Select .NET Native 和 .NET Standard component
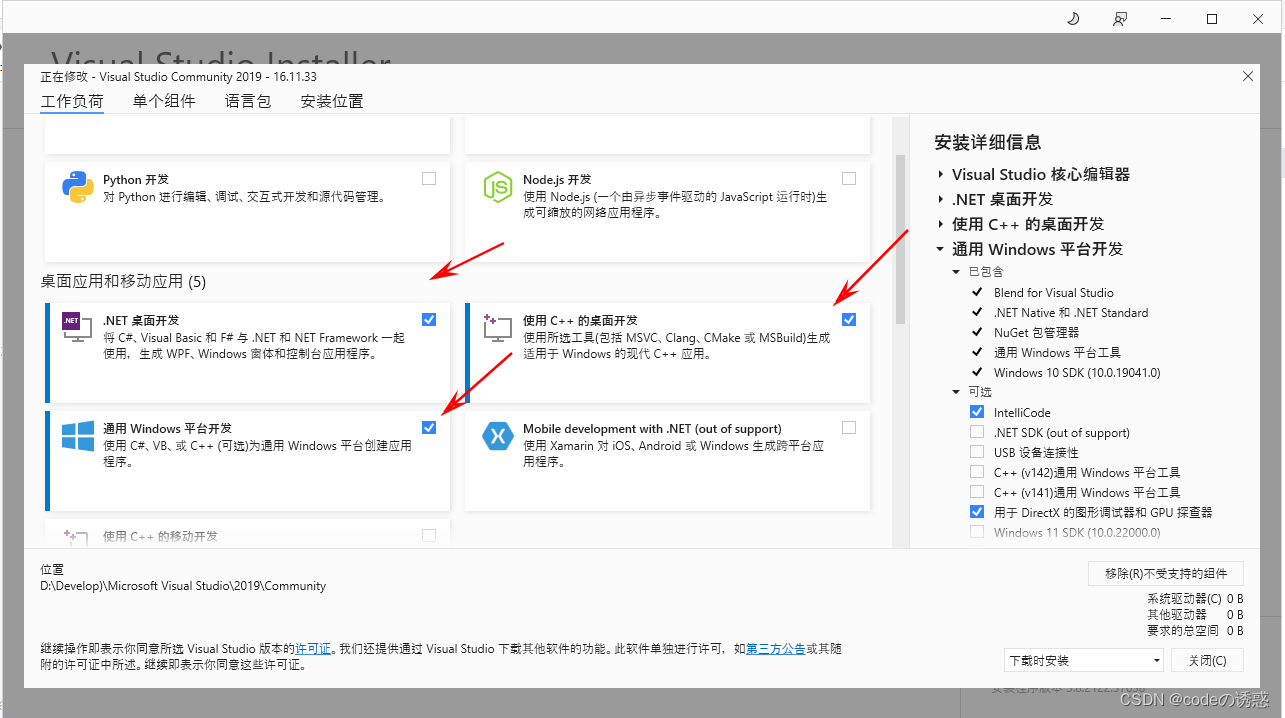The height and width of the screenshot is (718, 1285). pos(1071,313)
